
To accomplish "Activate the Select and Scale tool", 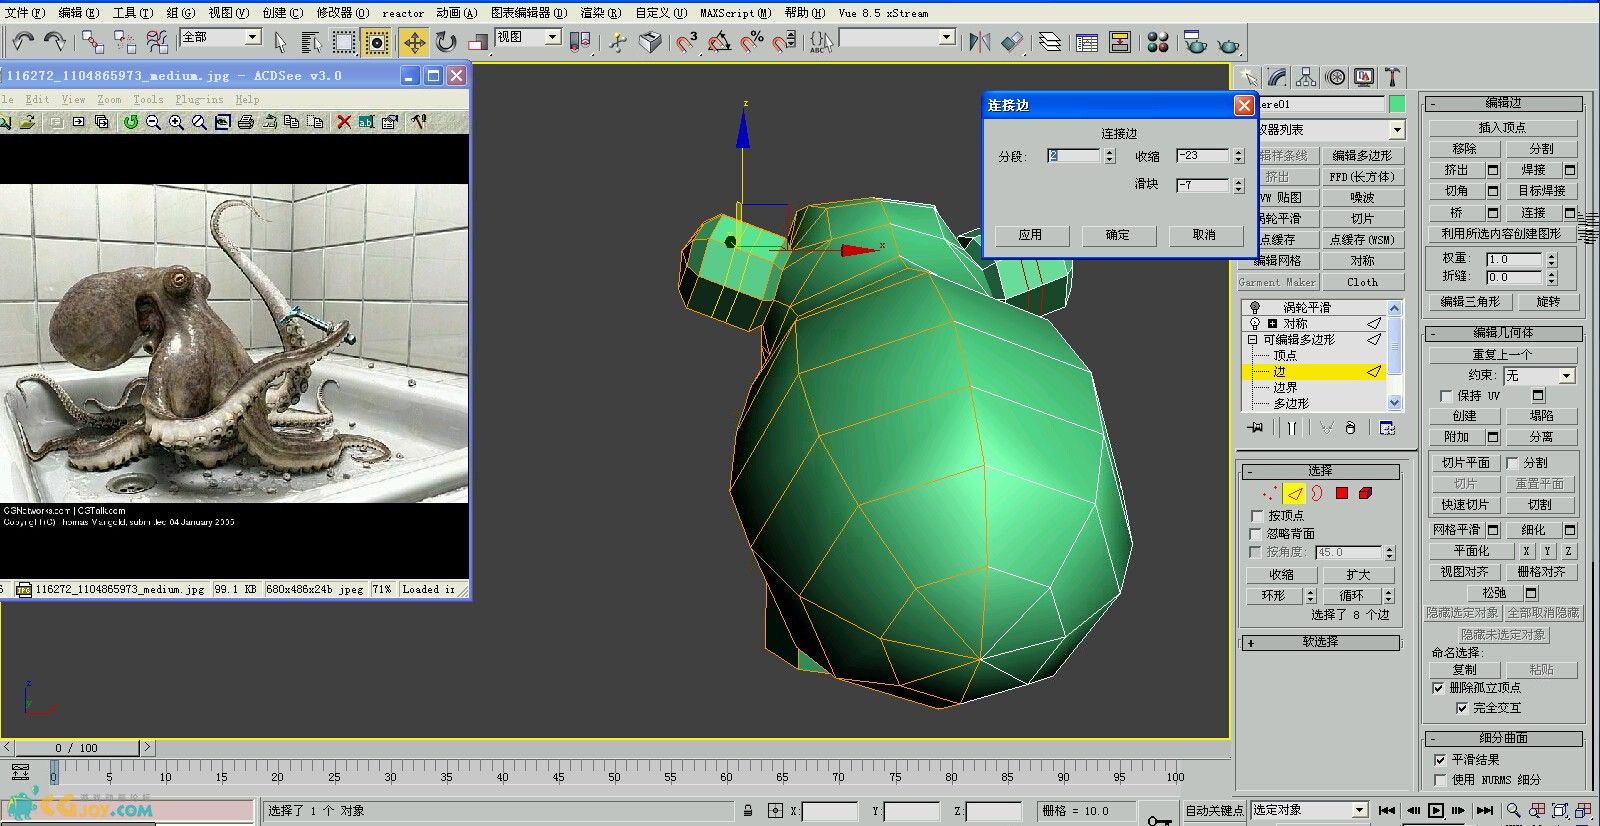I will coord(478,42).
